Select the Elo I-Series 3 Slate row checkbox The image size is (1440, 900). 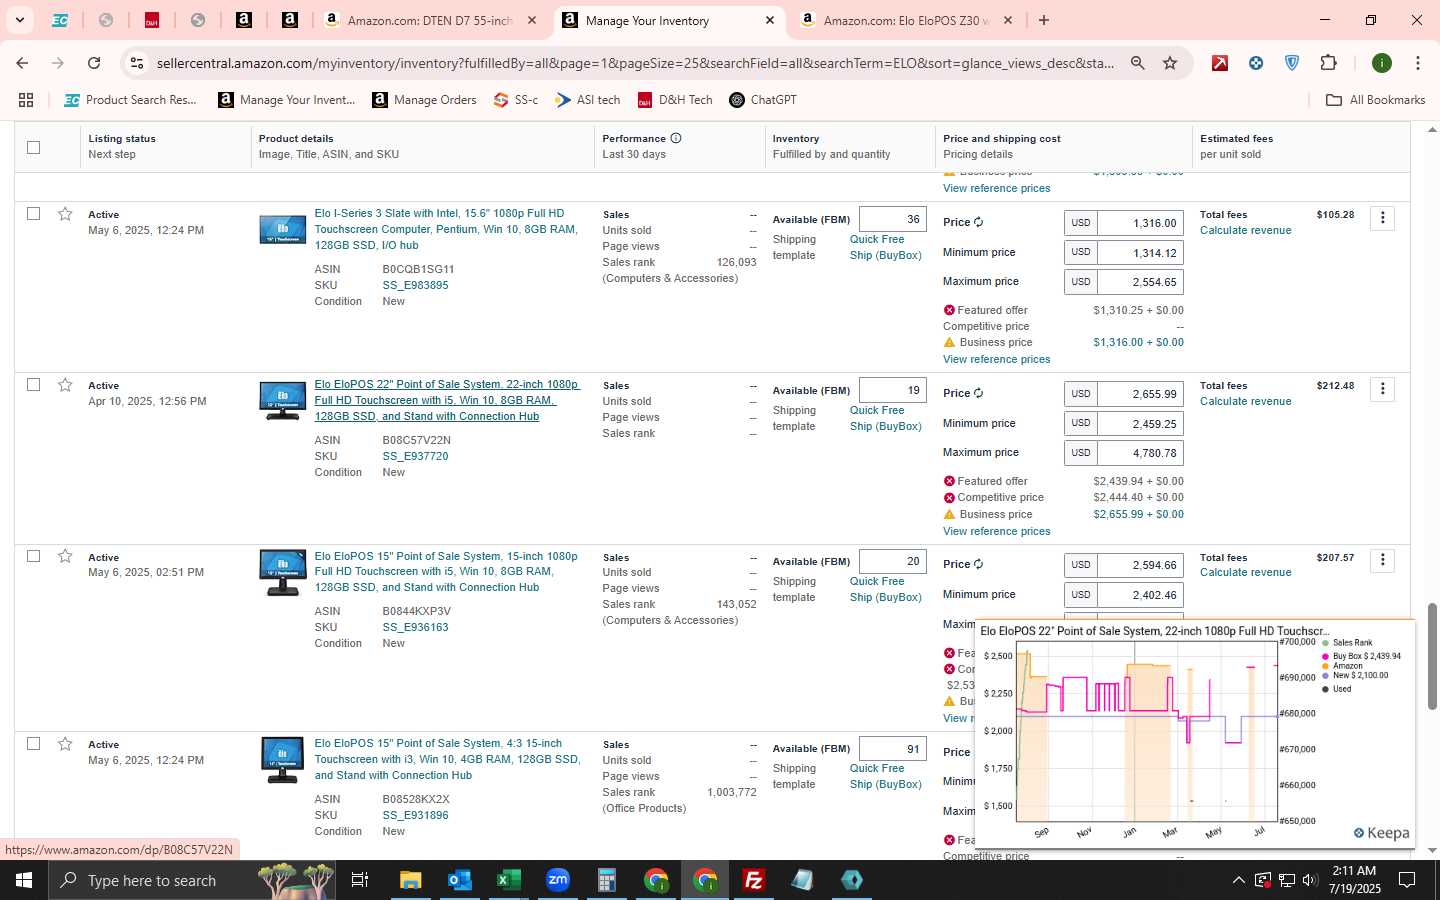[33, 213]
